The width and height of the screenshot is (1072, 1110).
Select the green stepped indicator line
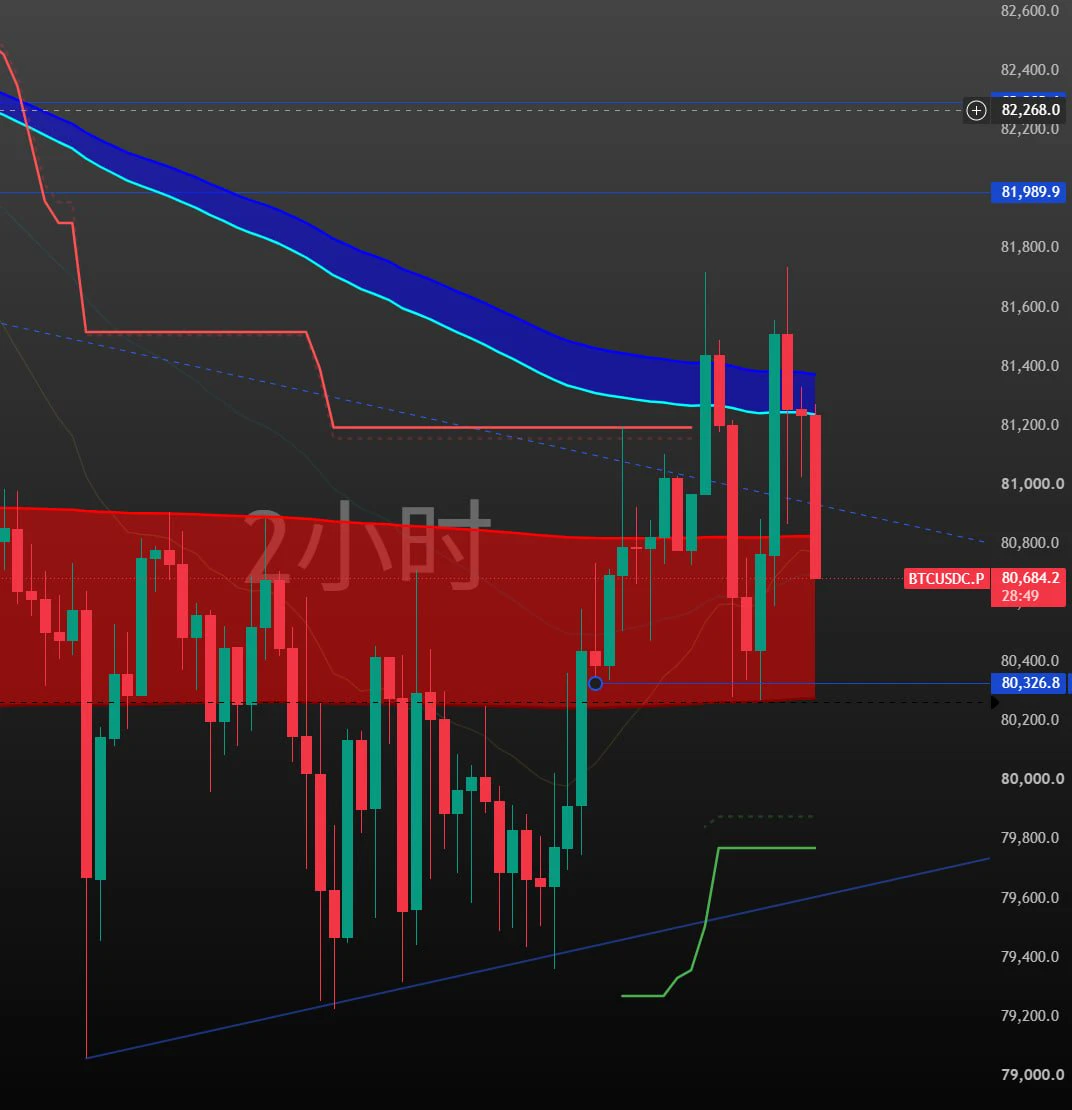[765, 848]
